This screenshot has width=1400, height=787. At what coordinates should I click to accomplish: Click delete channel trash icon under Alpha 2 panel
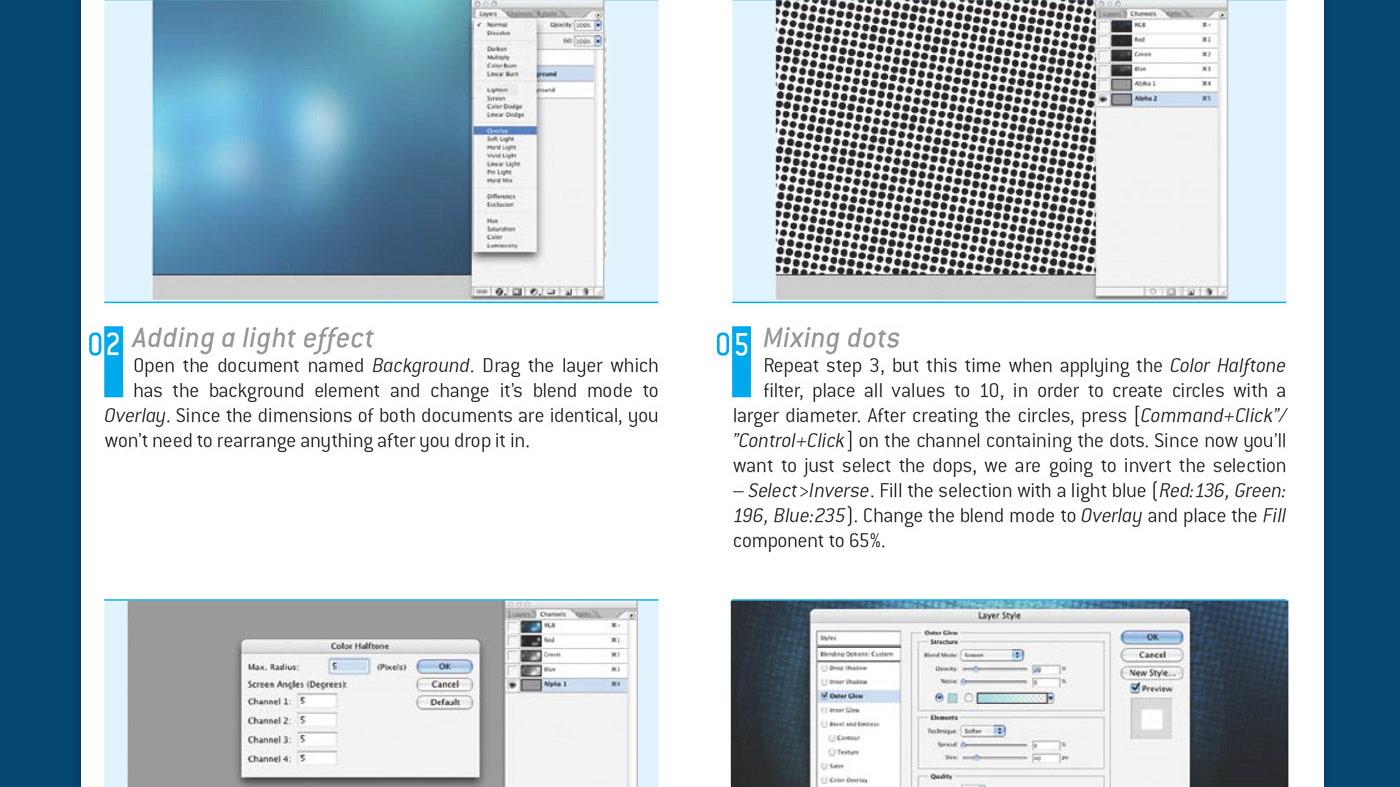click(x=1210, y=291)
